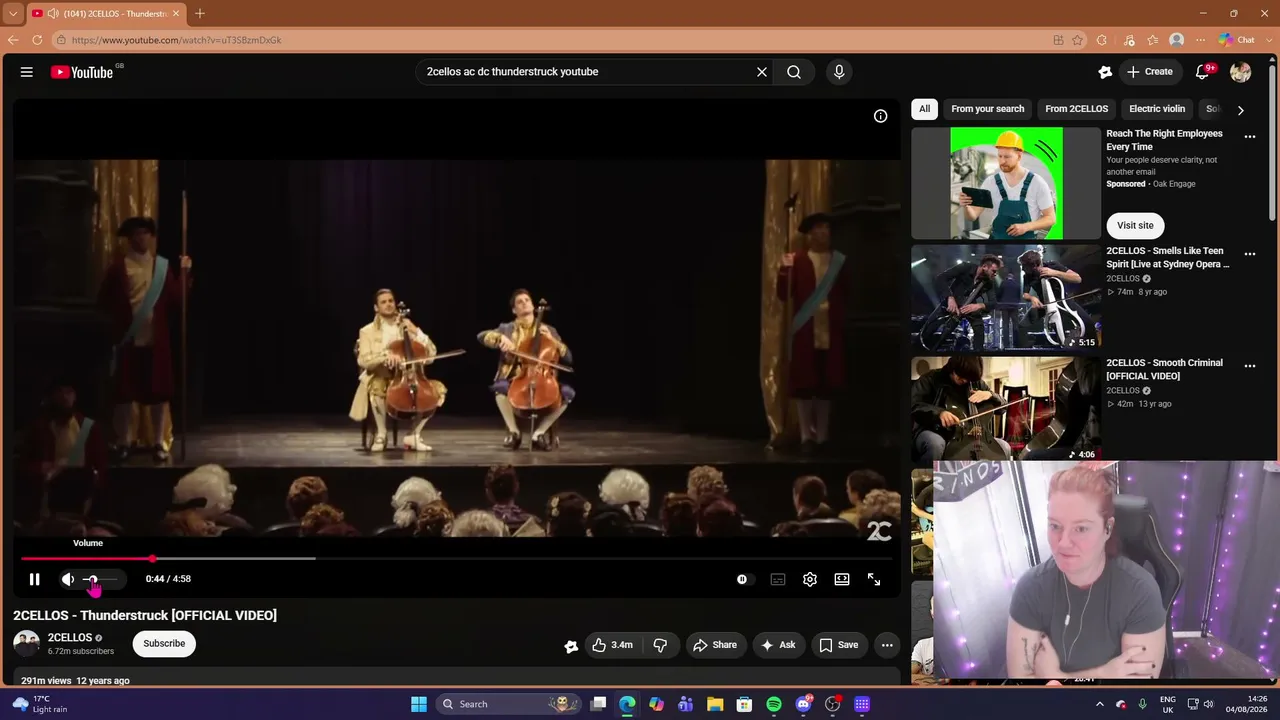This screenshot has height=720, width=1280.
Task: Click the Create button
Action: click(1149, 72)
